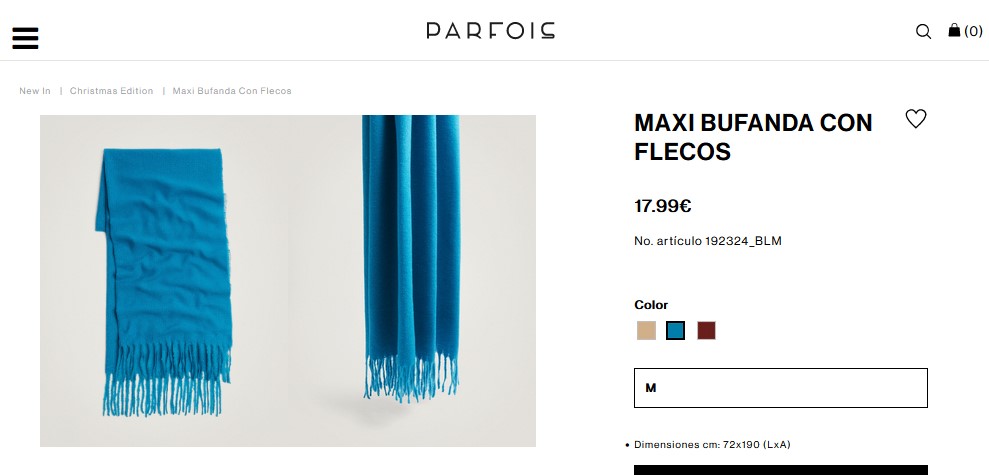Click the black add-to-cart button
This screenshot has height=475, width=989.
(x=781, y=470)
